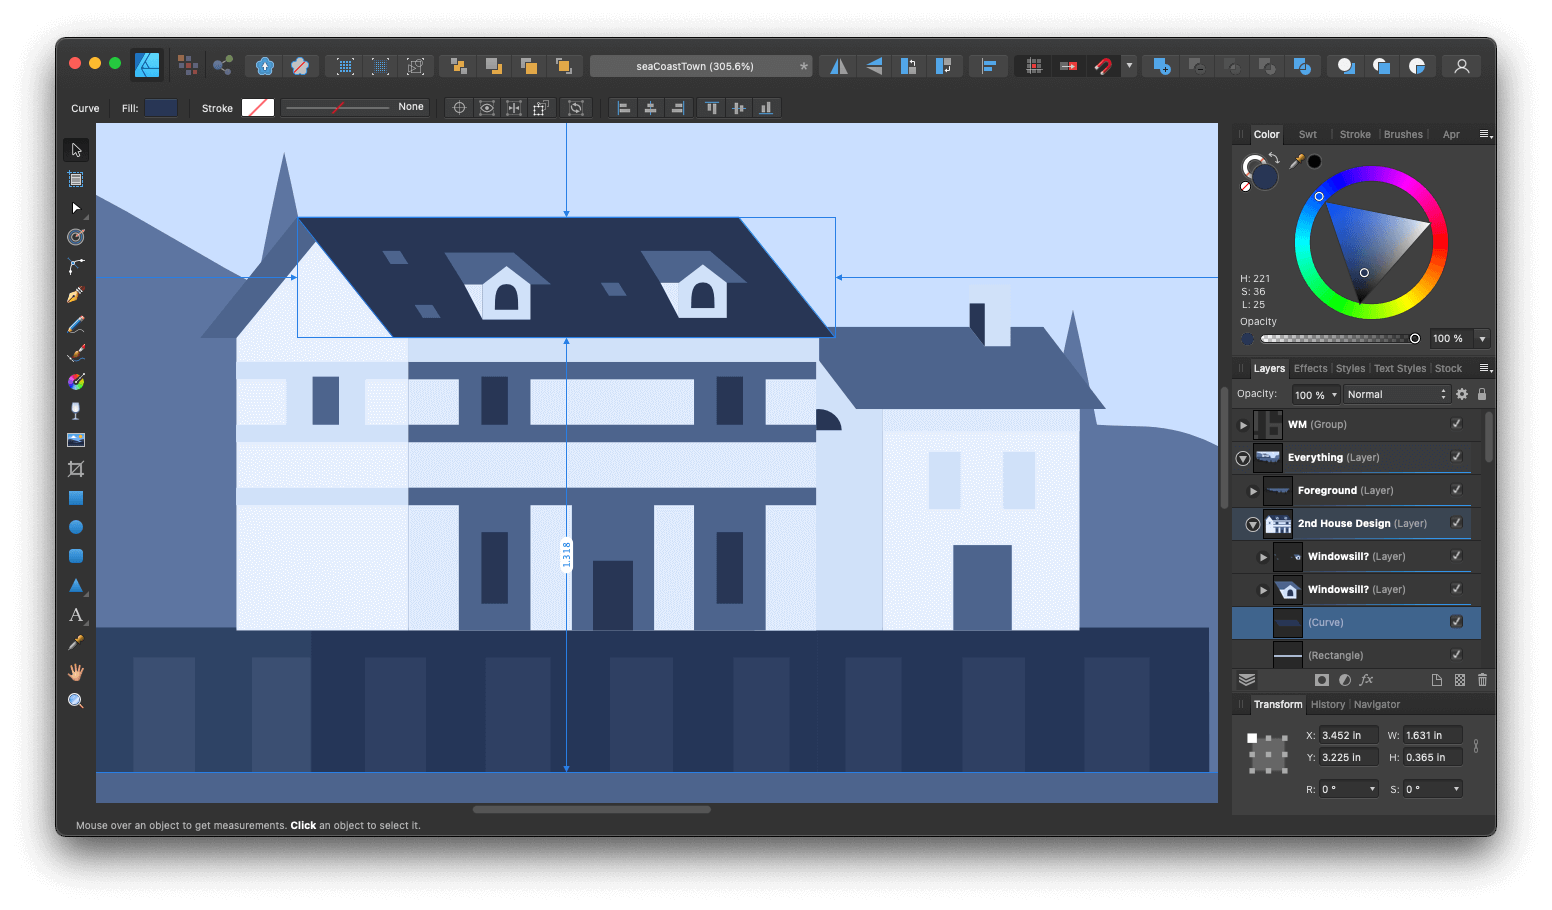Viewport: 1552px width, 910px height.
Task: Select the Artistic Text tool
Action: pos(75,616)
